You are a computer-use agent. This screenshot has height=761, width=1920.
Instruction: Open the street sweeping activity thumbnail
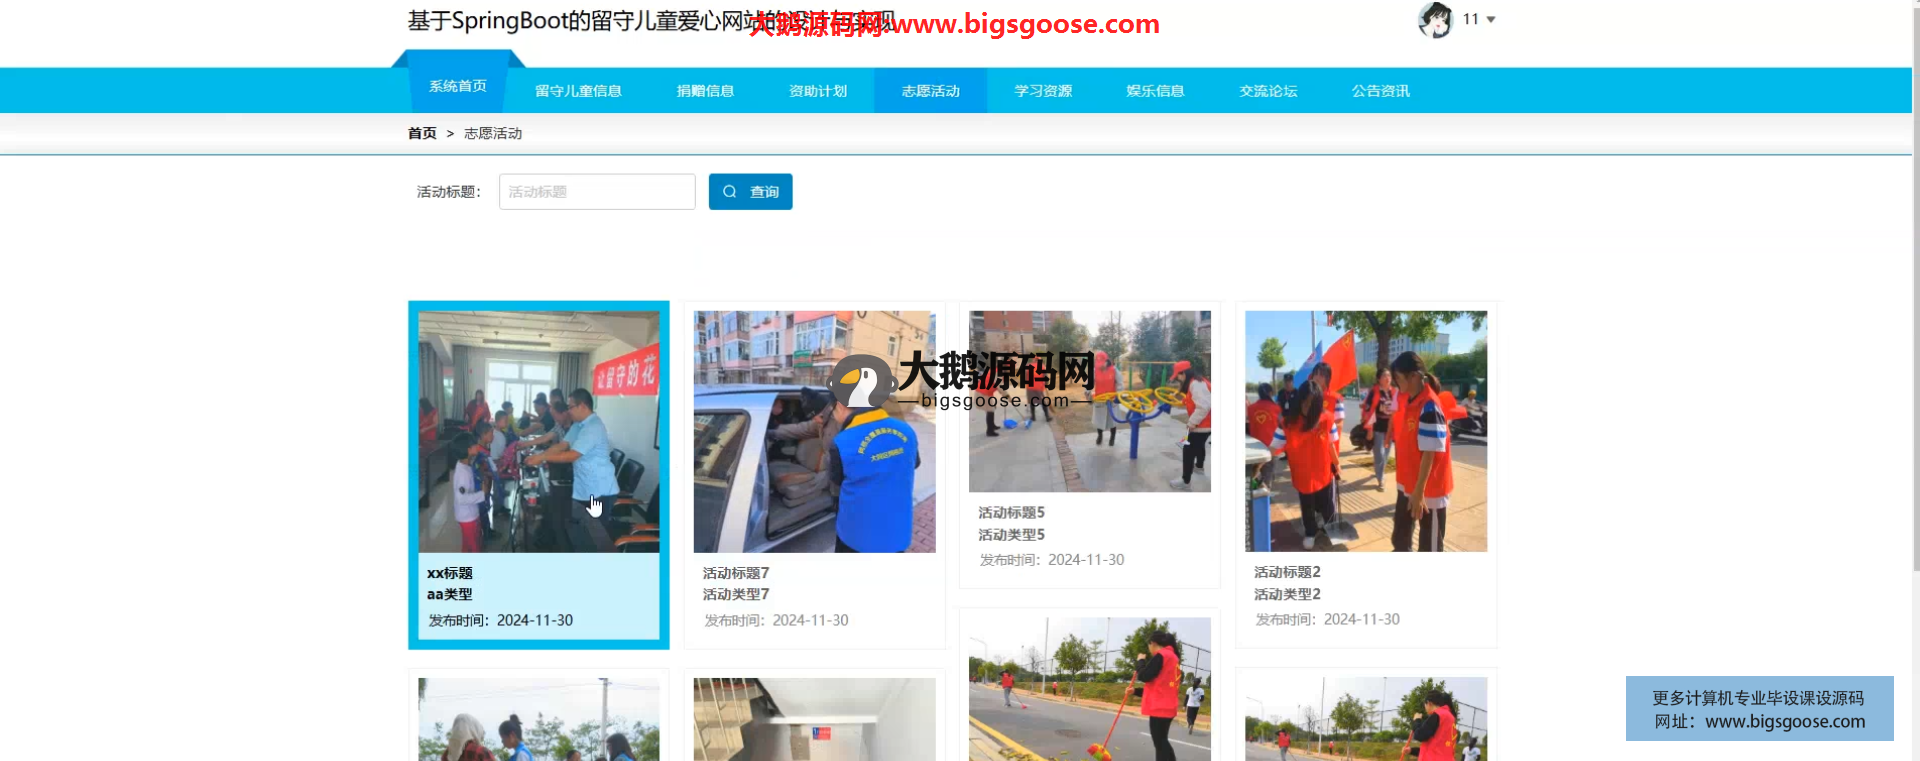tap(1089, 688)
